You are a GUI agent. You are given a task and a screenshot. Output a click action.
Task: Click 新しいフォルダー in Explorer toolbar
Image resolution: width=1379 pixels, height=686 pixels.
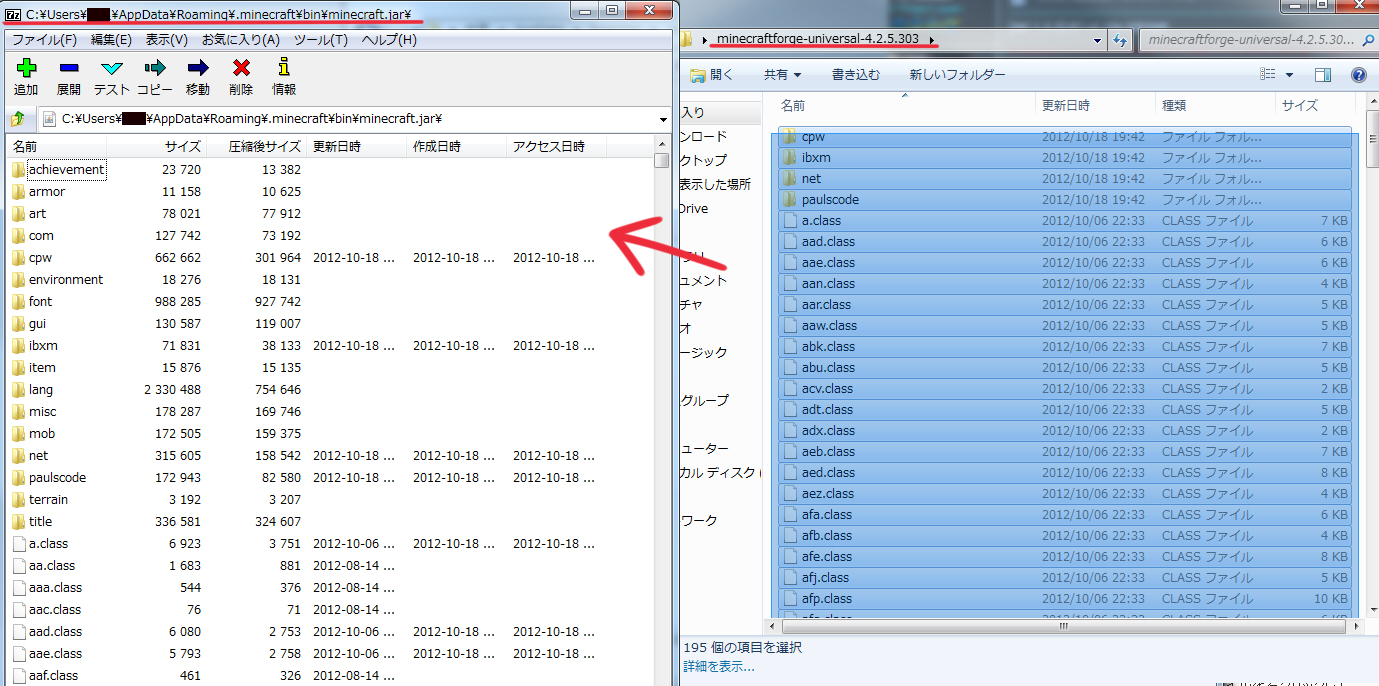tap(957, 75)
